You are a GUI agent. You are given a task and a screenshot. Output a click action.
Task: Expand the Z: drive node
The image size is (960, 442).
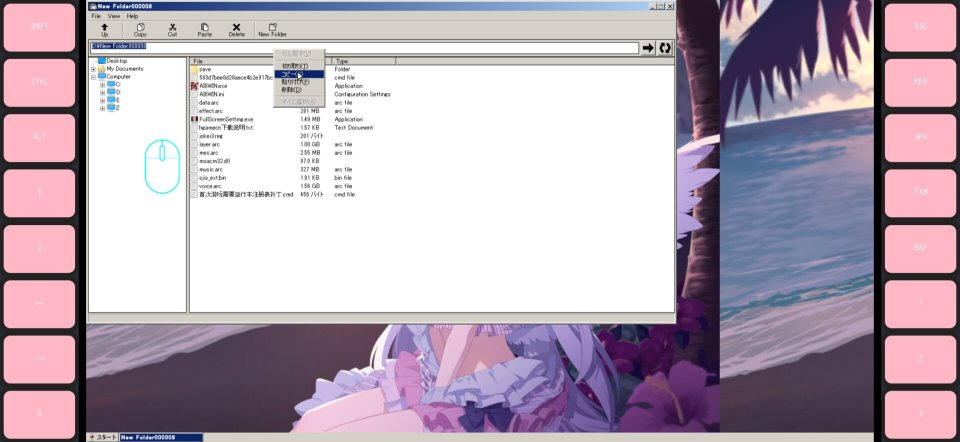102,108
